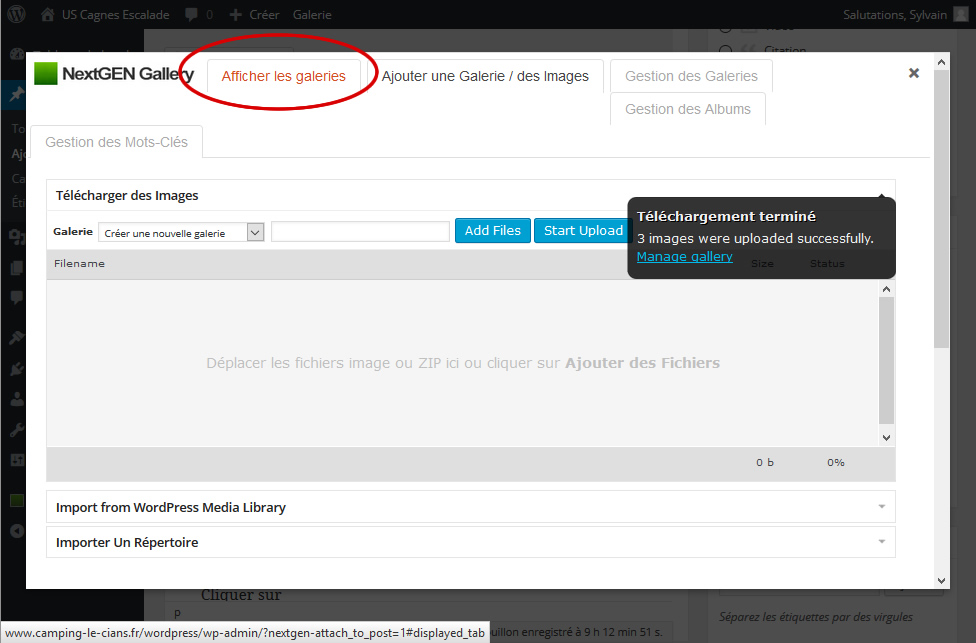Click the Status column header
This screenshot has width=976, height=643.
tap(827, 263)
